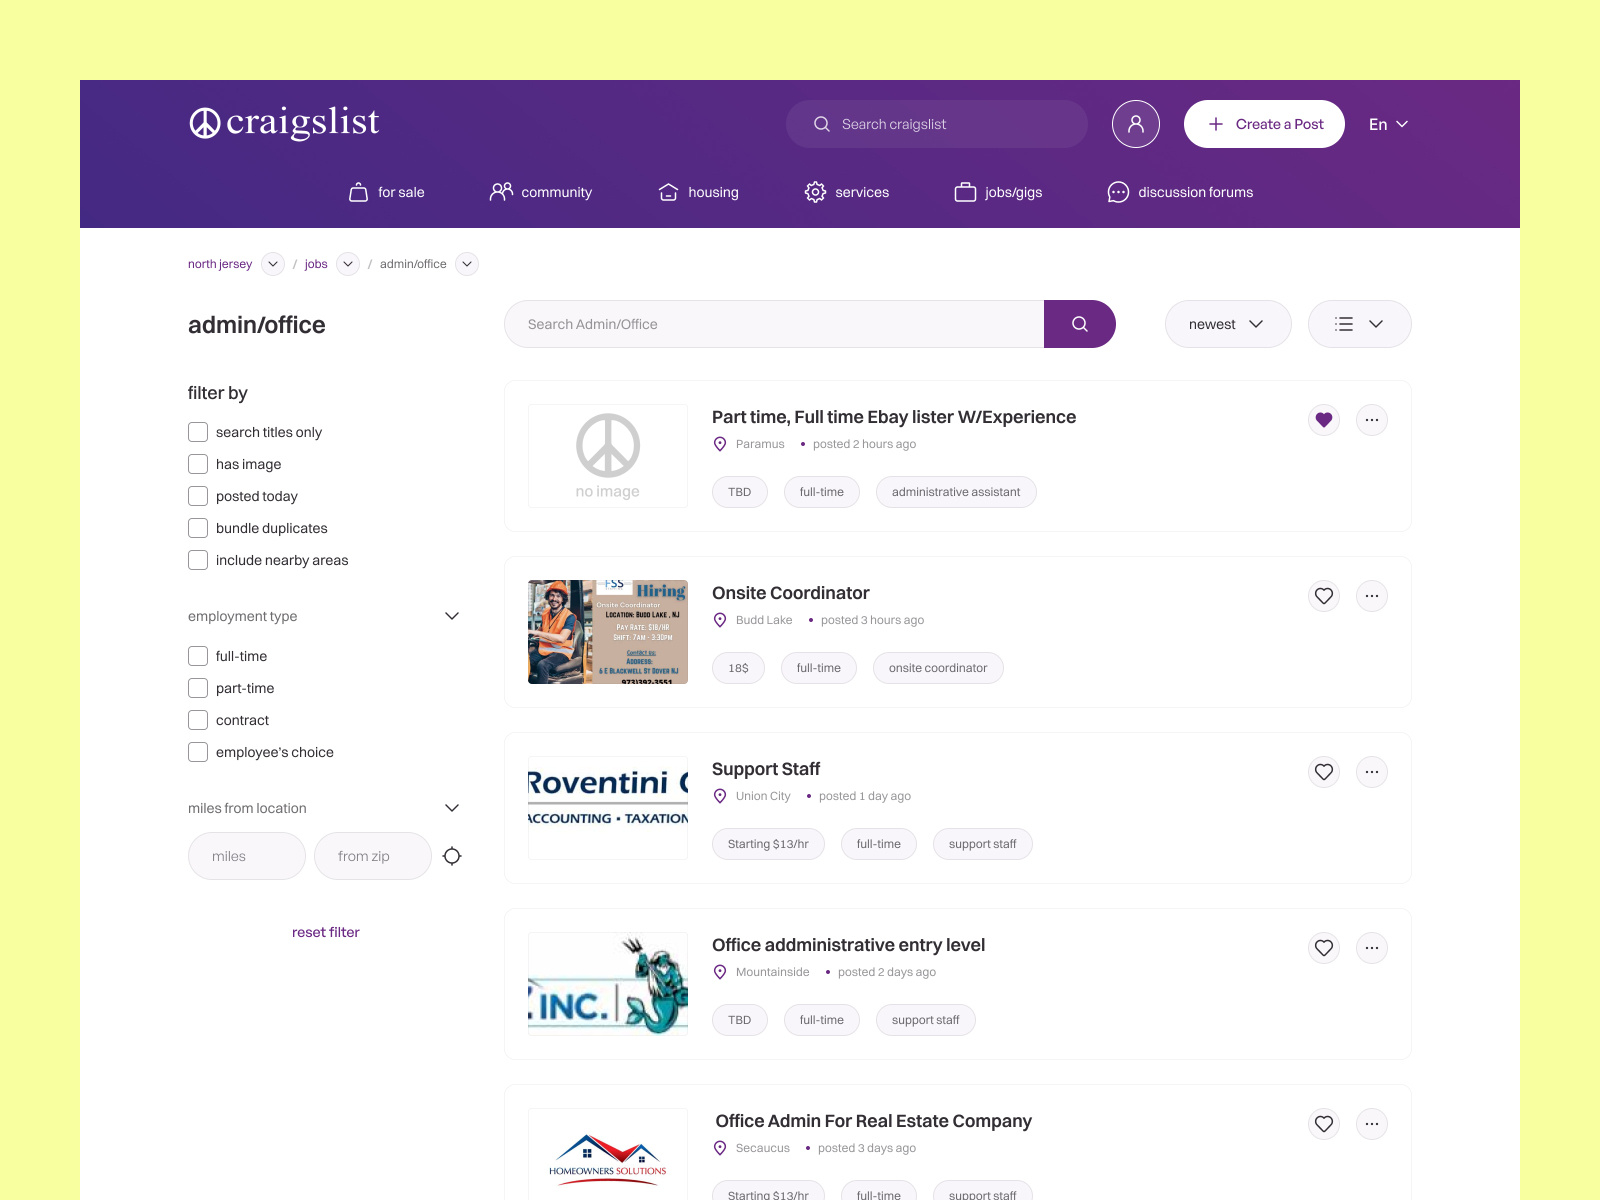Open Office Admin For Real Estate Company title
Image resolution: width=1600 pixels, height=1200 pixels.
[x=874, y=1121]
